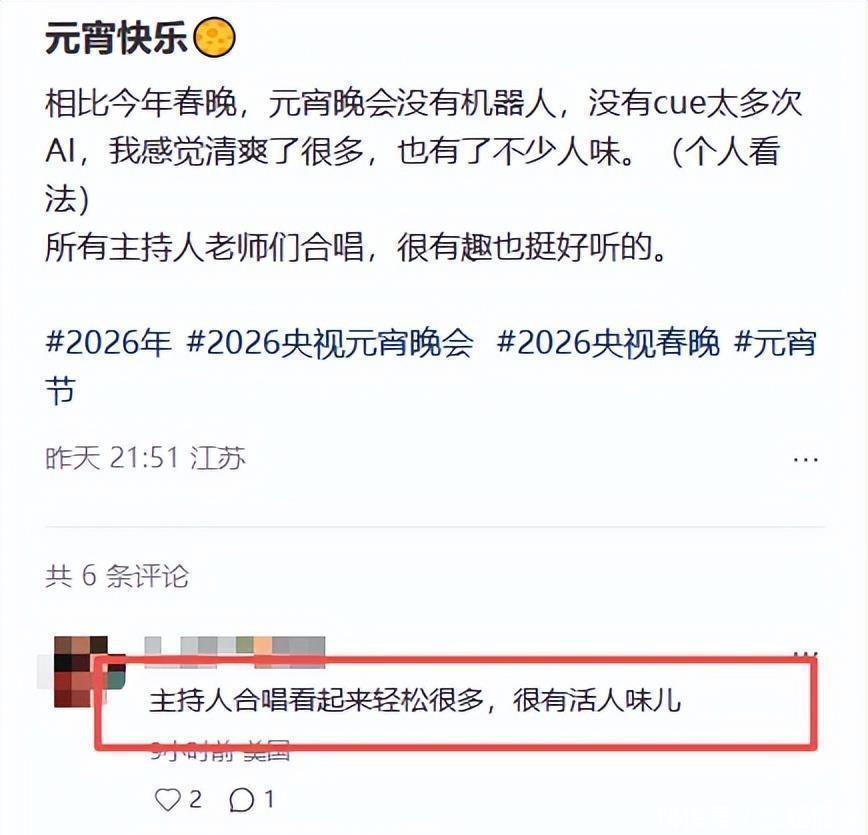Open the #2026央视元宵晚会 hashtag
The image size is (868, 835).
(x=330, y=342)
